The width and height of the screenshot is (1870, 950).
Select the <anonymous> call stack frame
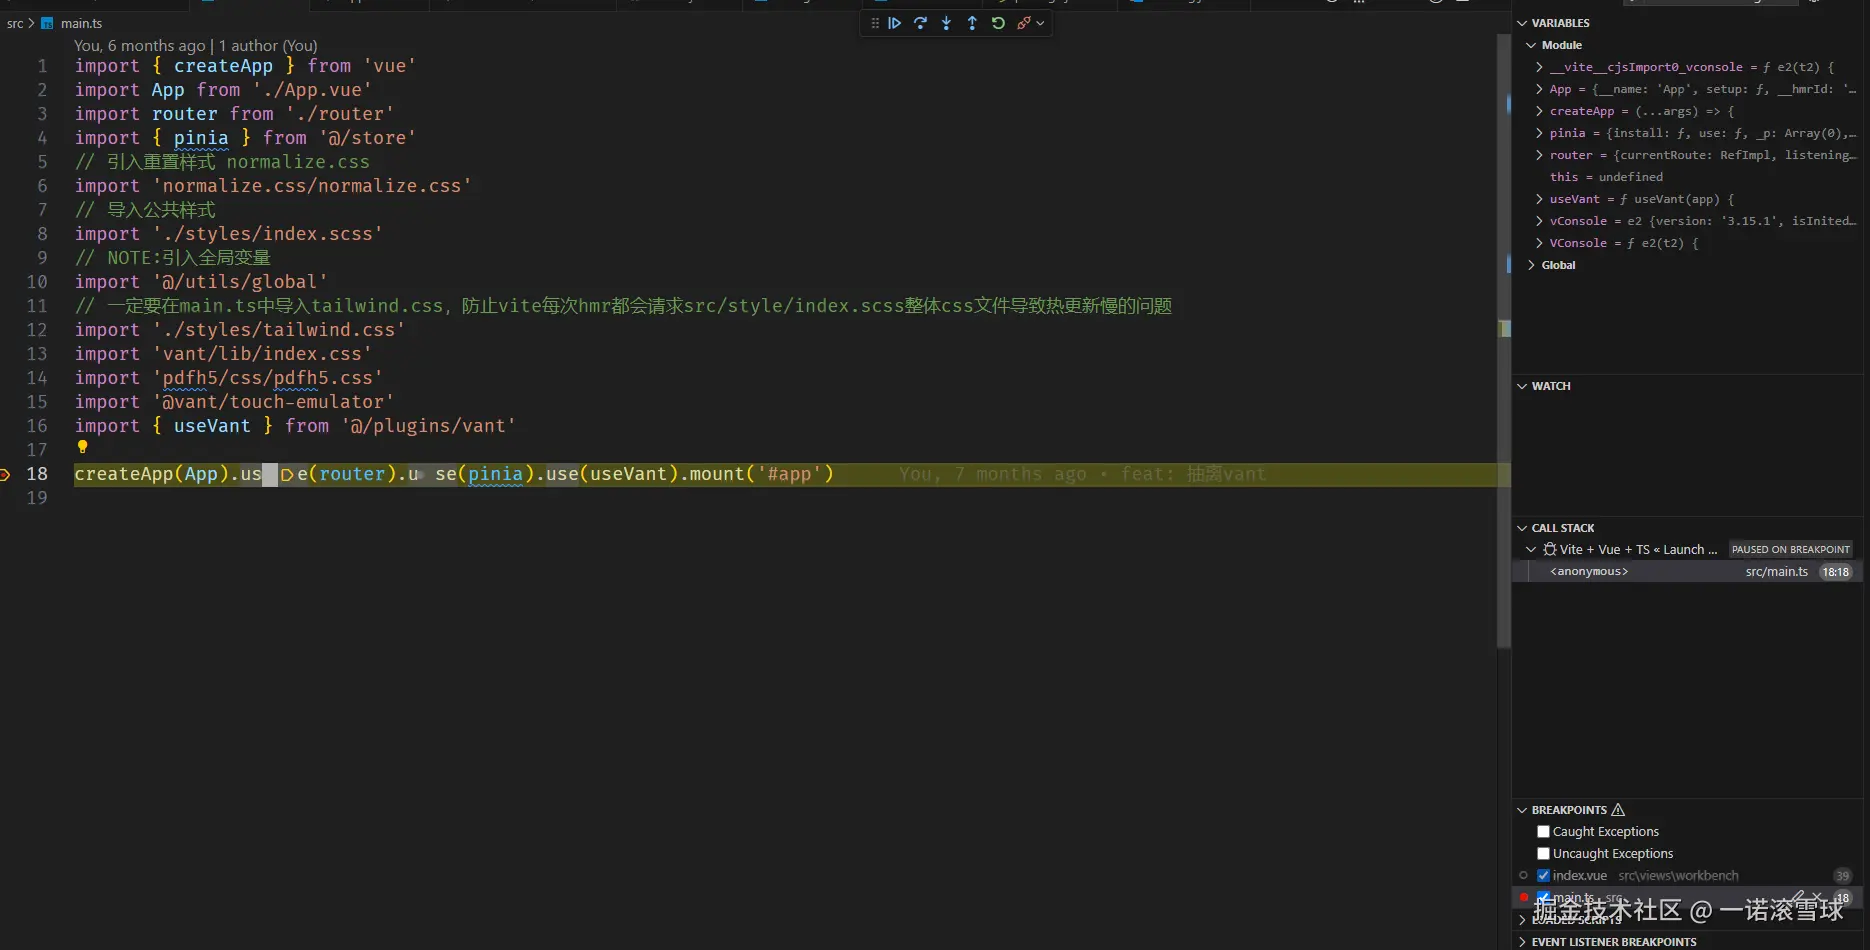tap(1687, 572)
